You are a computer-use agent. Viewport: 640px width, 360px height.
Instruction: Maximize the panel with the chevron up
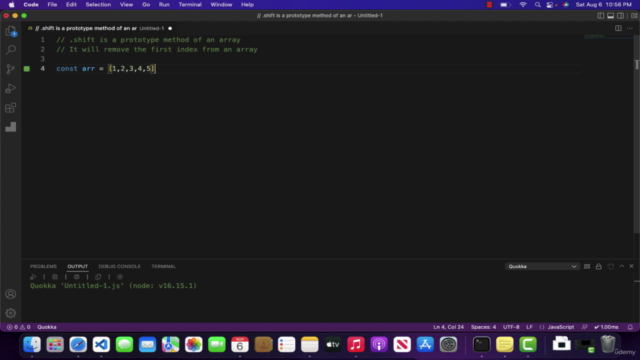[622, 266]
